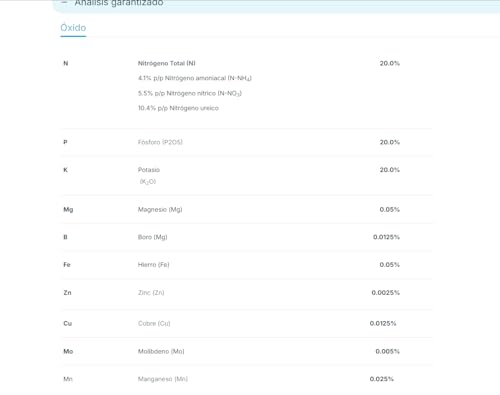Select the Manganeso (Mn) row
The width and height of the screenshot is (500, 395).
tap(247, 379)
